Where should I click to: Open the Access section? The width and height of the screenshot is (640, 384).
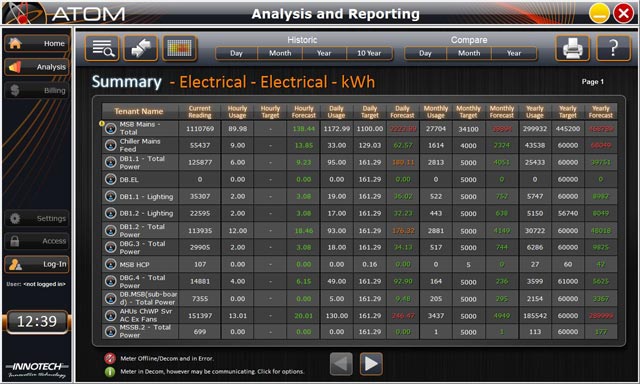[x=37, y=241]
